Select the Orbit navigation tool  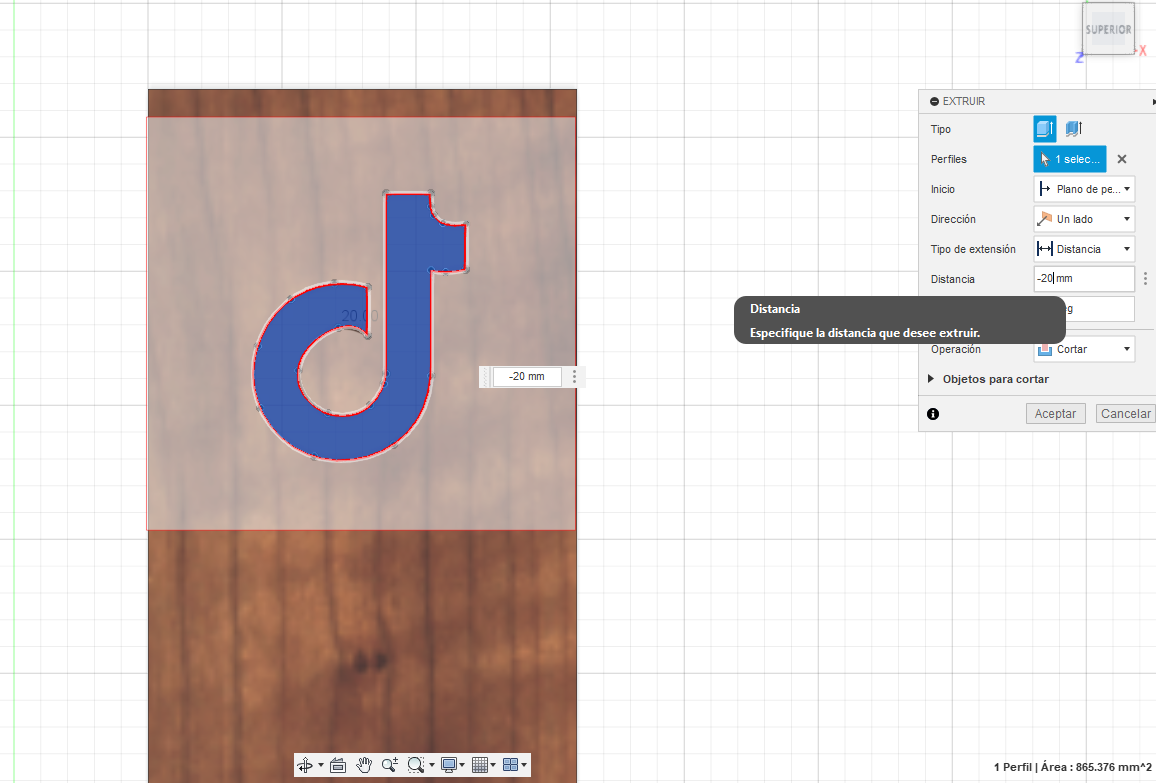(x=304, y=765)
